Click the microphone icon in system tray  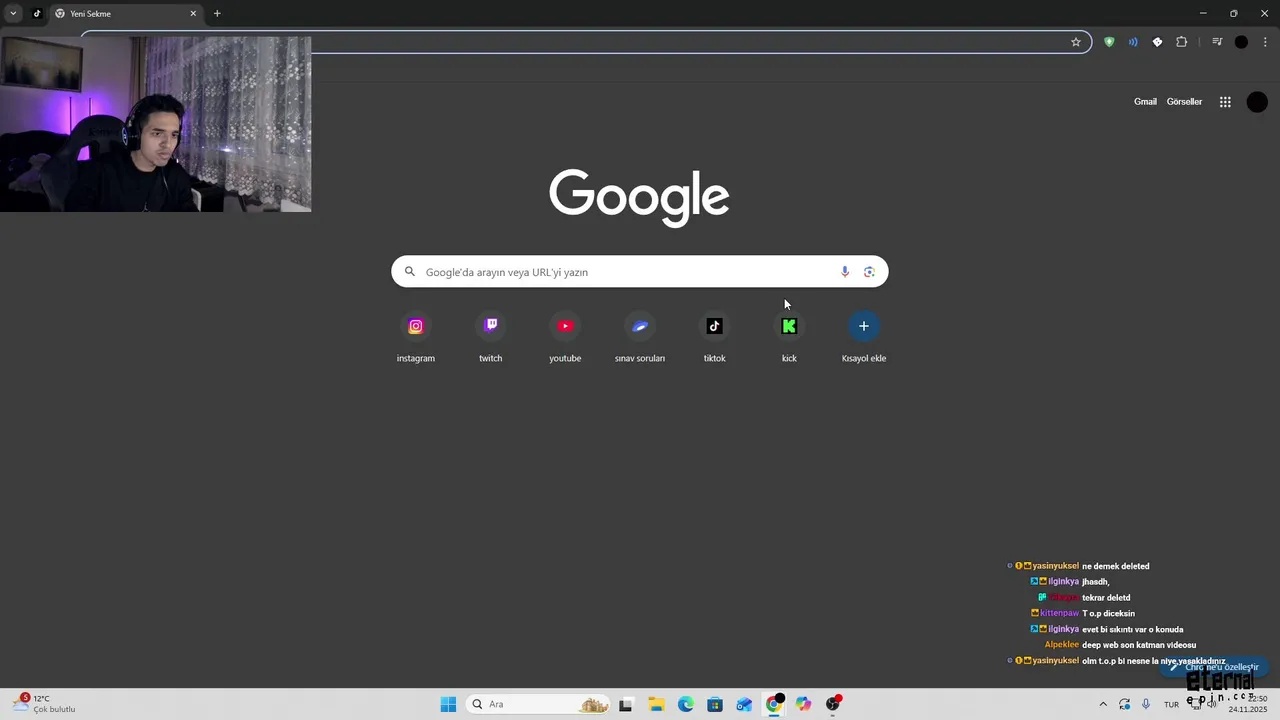[1146, 704]
